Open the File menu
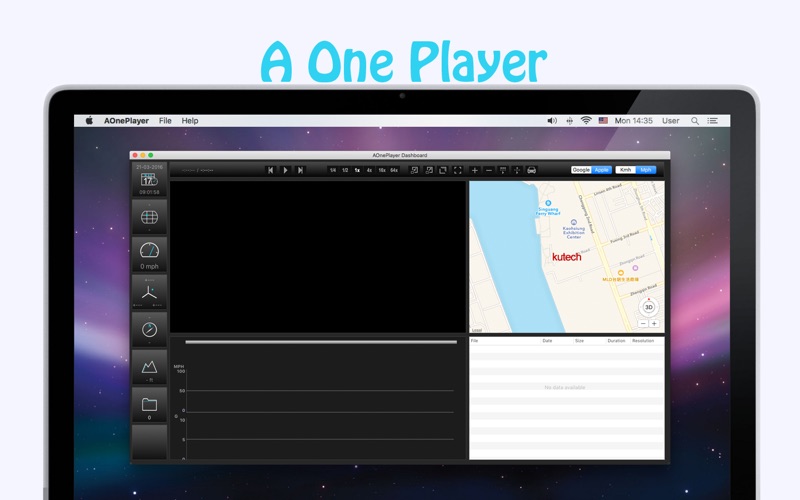Viewport: 800px width, 500px height. (165, 121)
